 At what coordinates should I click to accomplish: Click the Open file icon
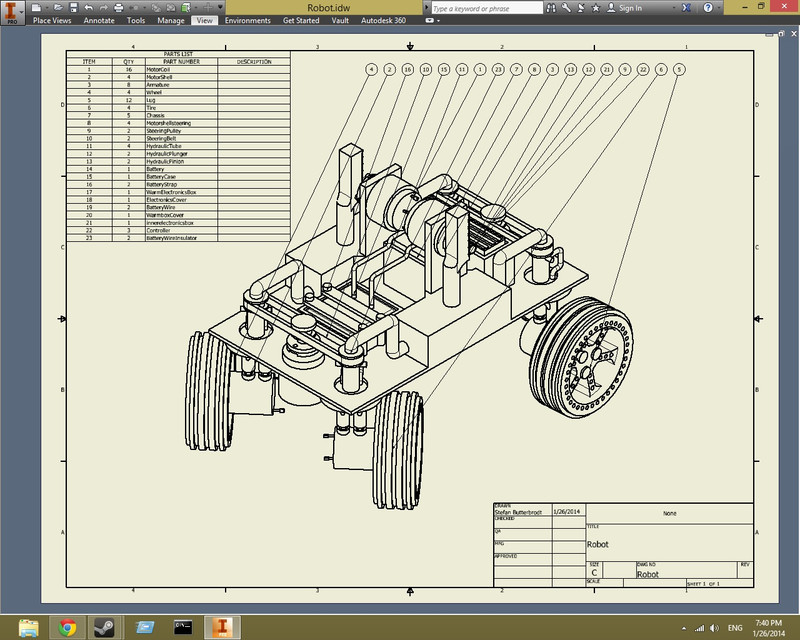(56, 7)
